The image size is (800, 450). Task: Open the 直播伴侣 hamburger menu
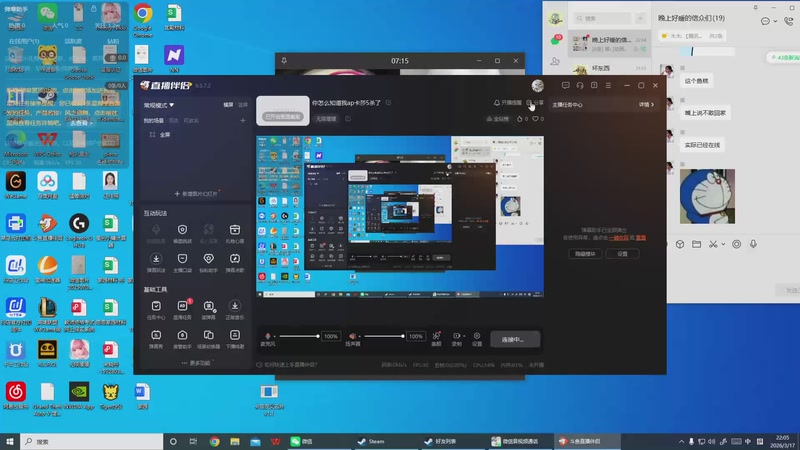(x=608, y=85)
